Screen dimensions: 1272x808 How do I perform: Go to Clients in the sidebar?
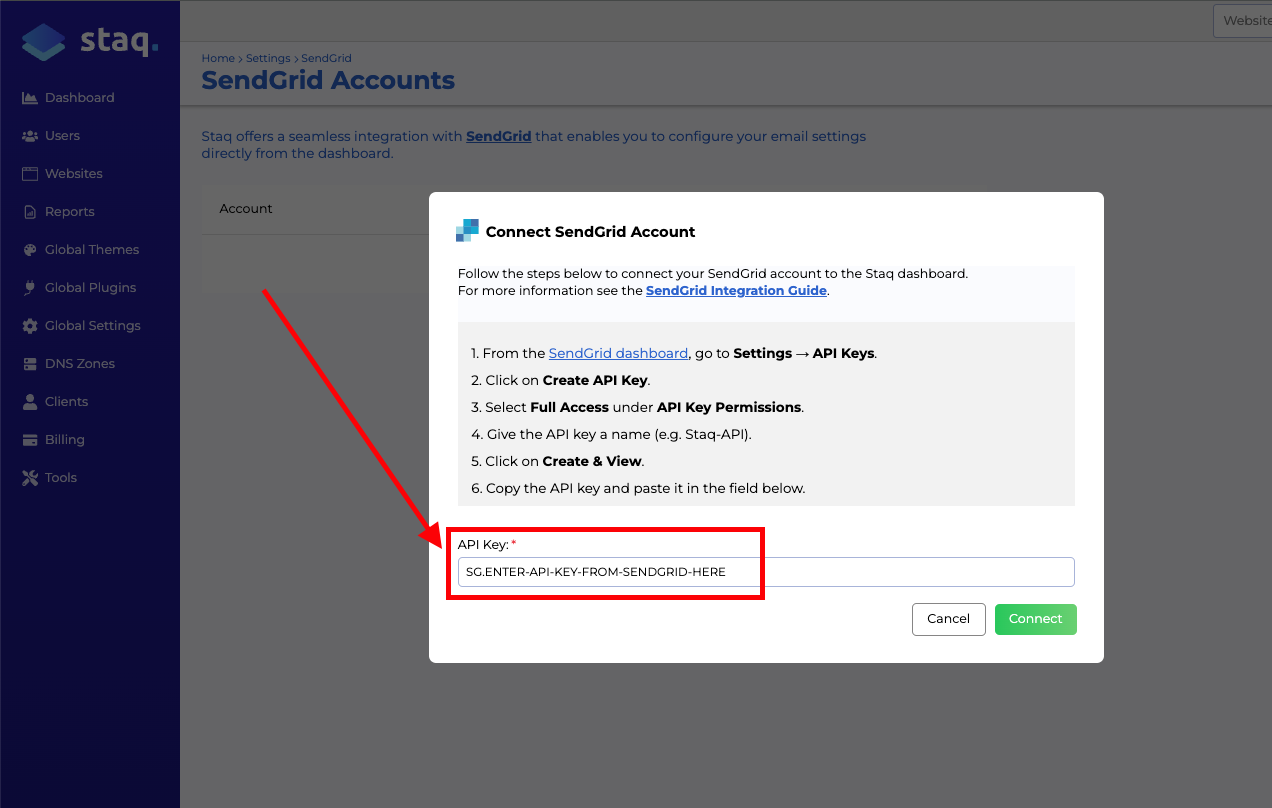coord(55,402)
